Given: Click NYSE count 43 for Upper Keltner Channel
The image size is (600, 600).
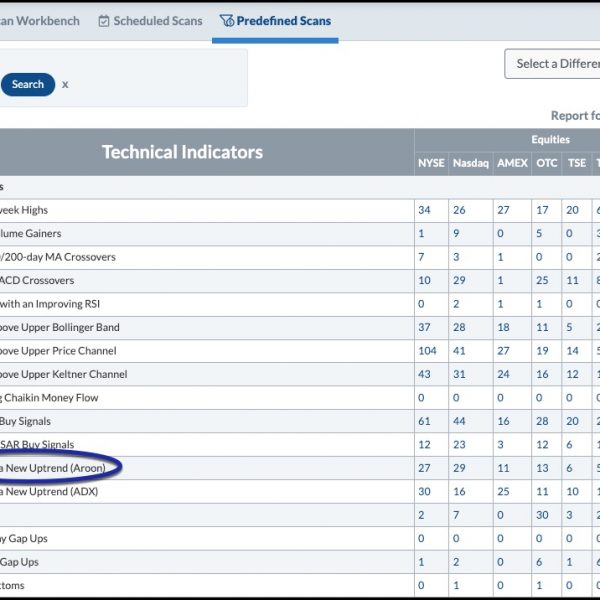Looking at the screenshot, I should point(424,374).
